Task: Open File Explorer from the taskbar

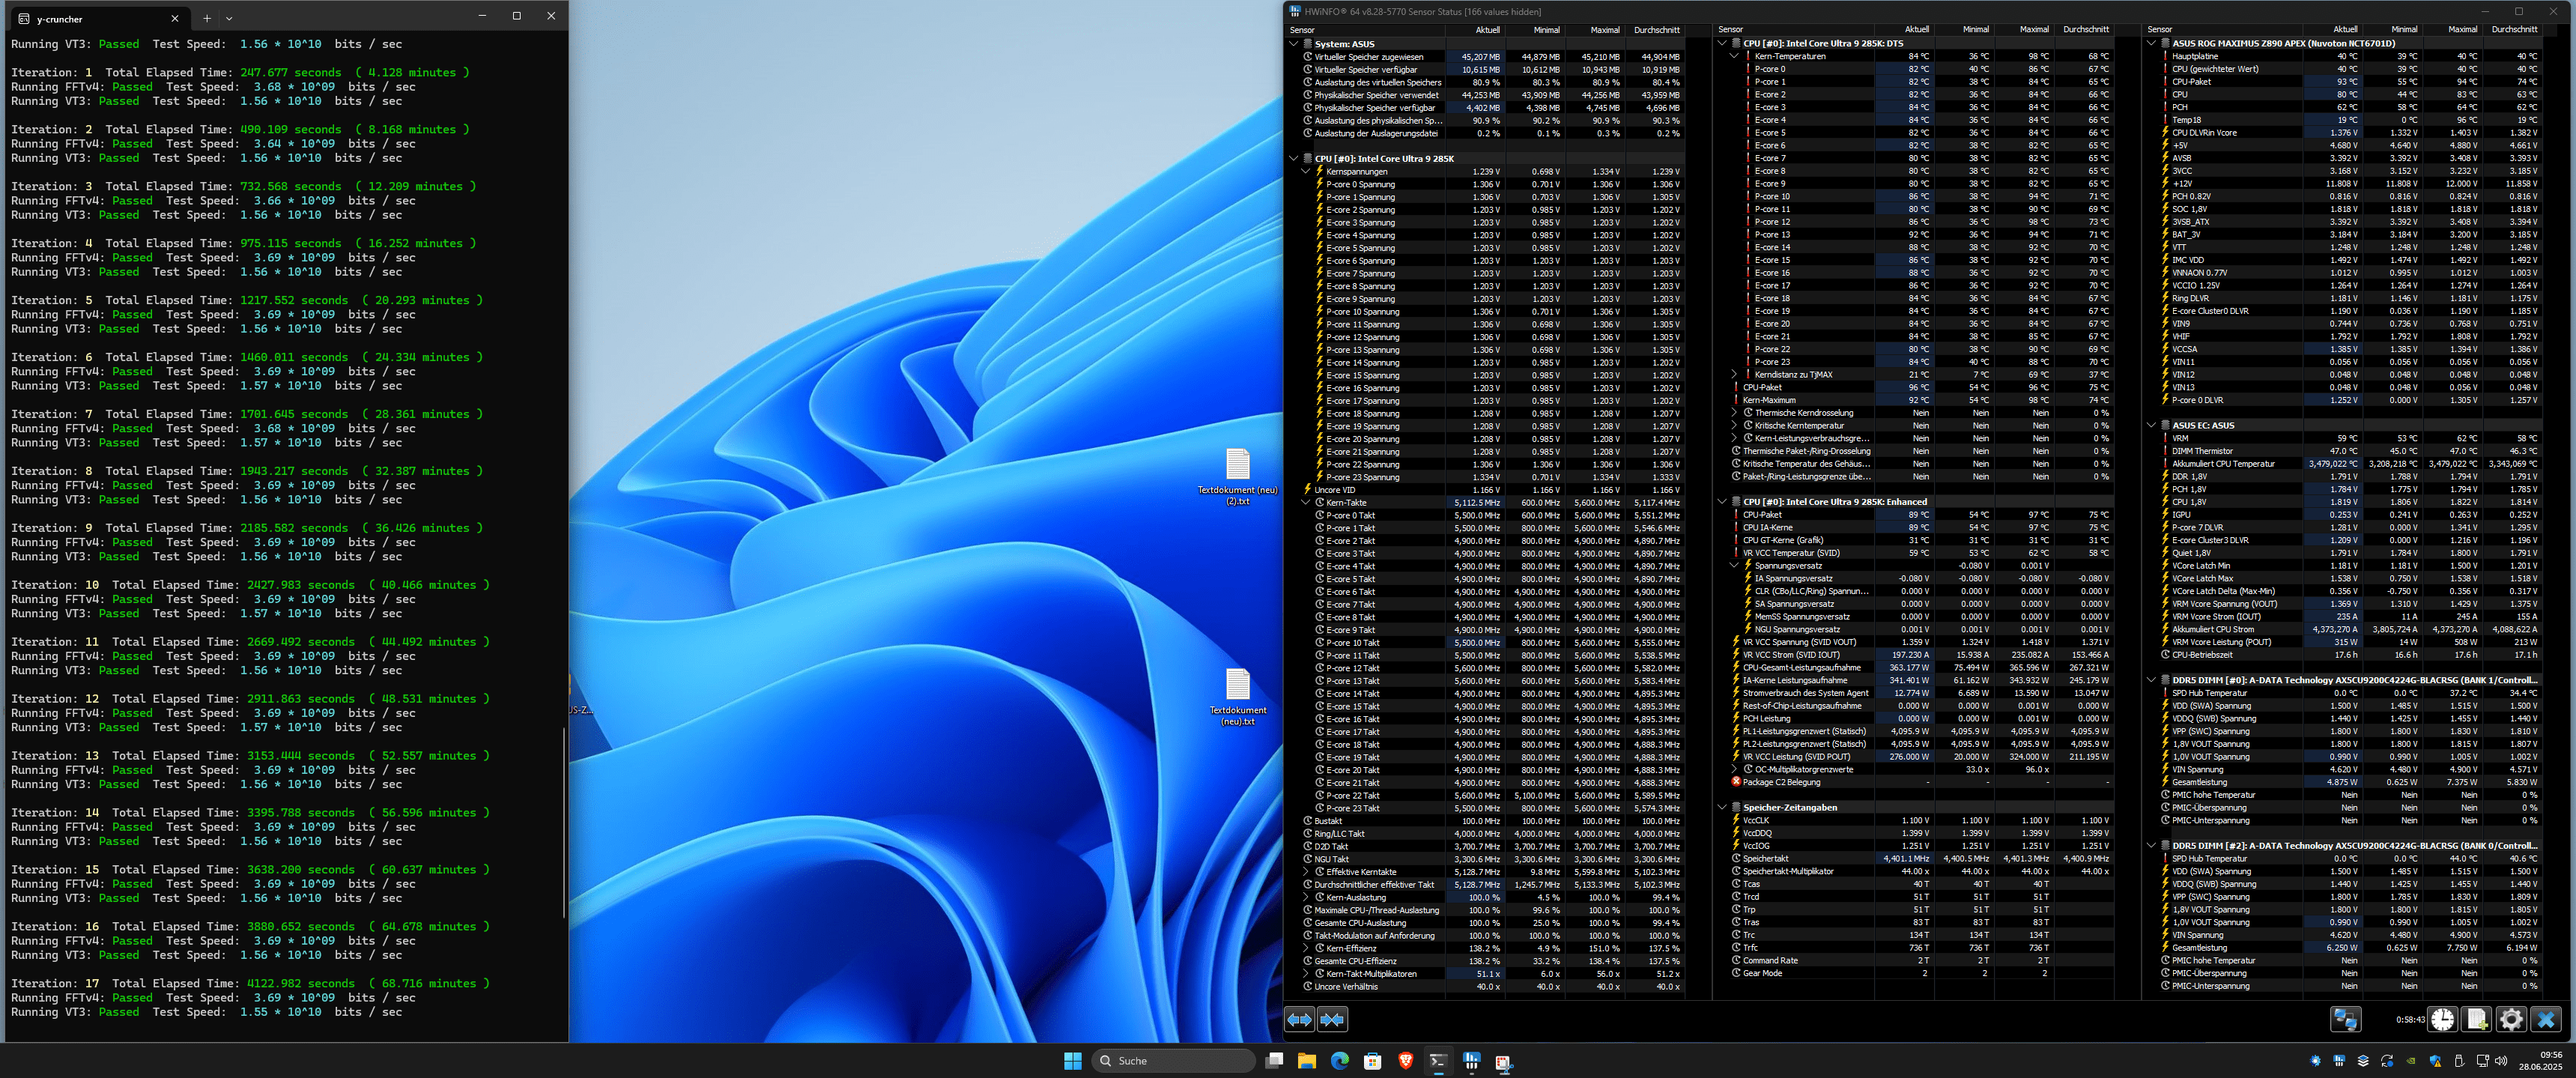Action: [1307, 1061]
